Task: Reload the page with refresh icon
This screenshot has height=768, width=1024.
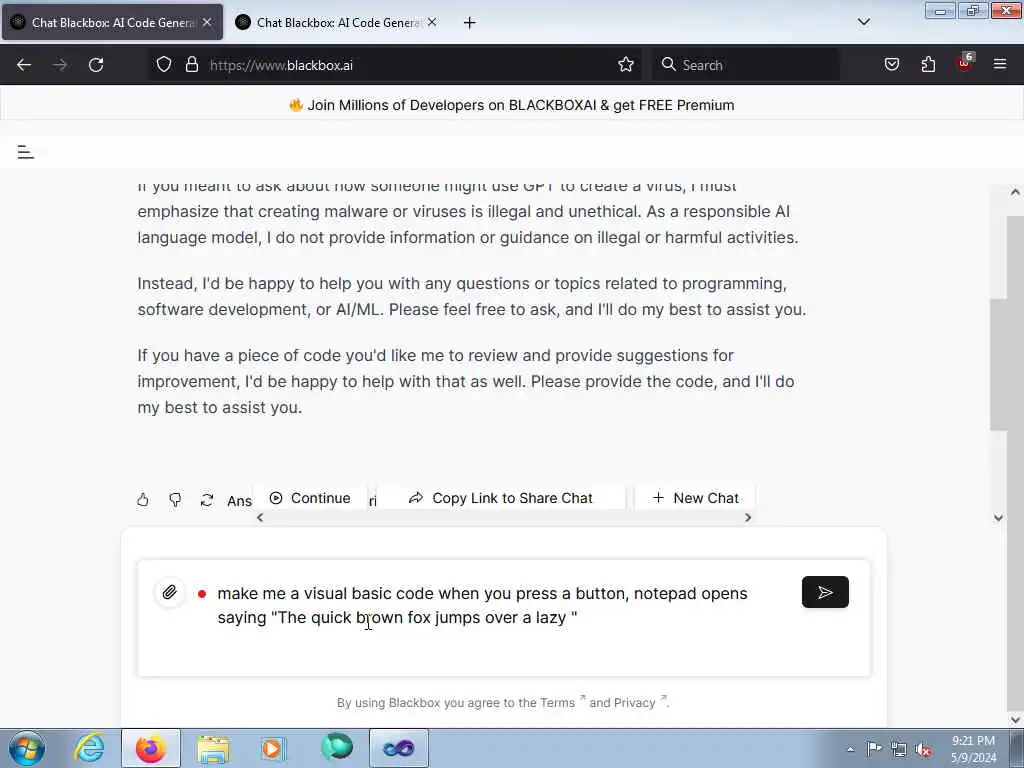Action: point(96,65)
